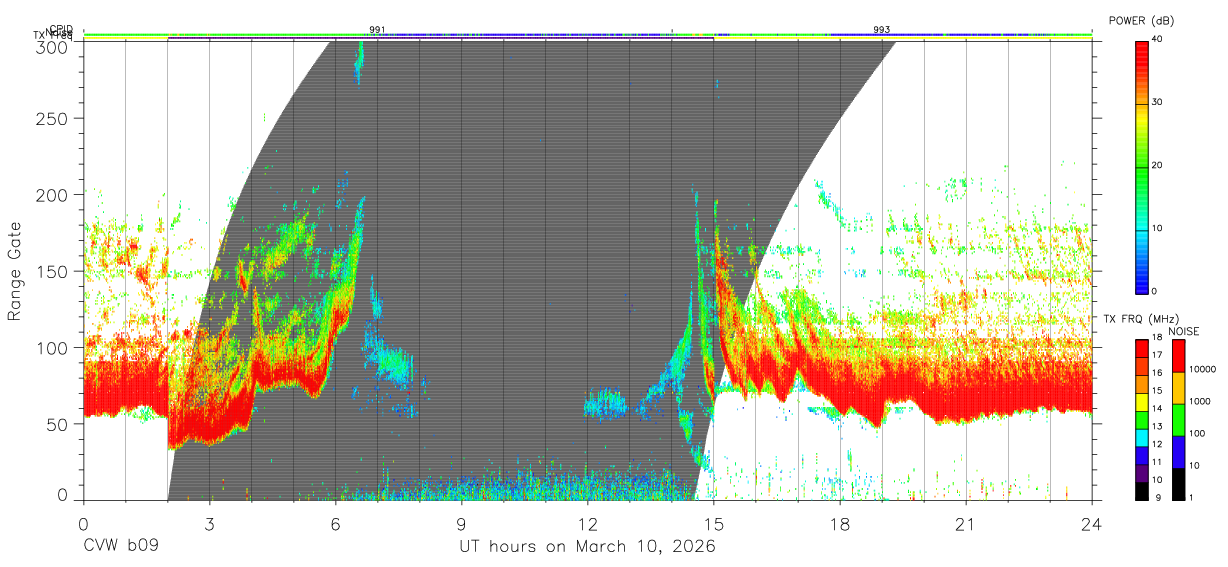1228x567 pixels.
Task: Click the 'NOISE' legend title
Action: [x=1183, y=331]
